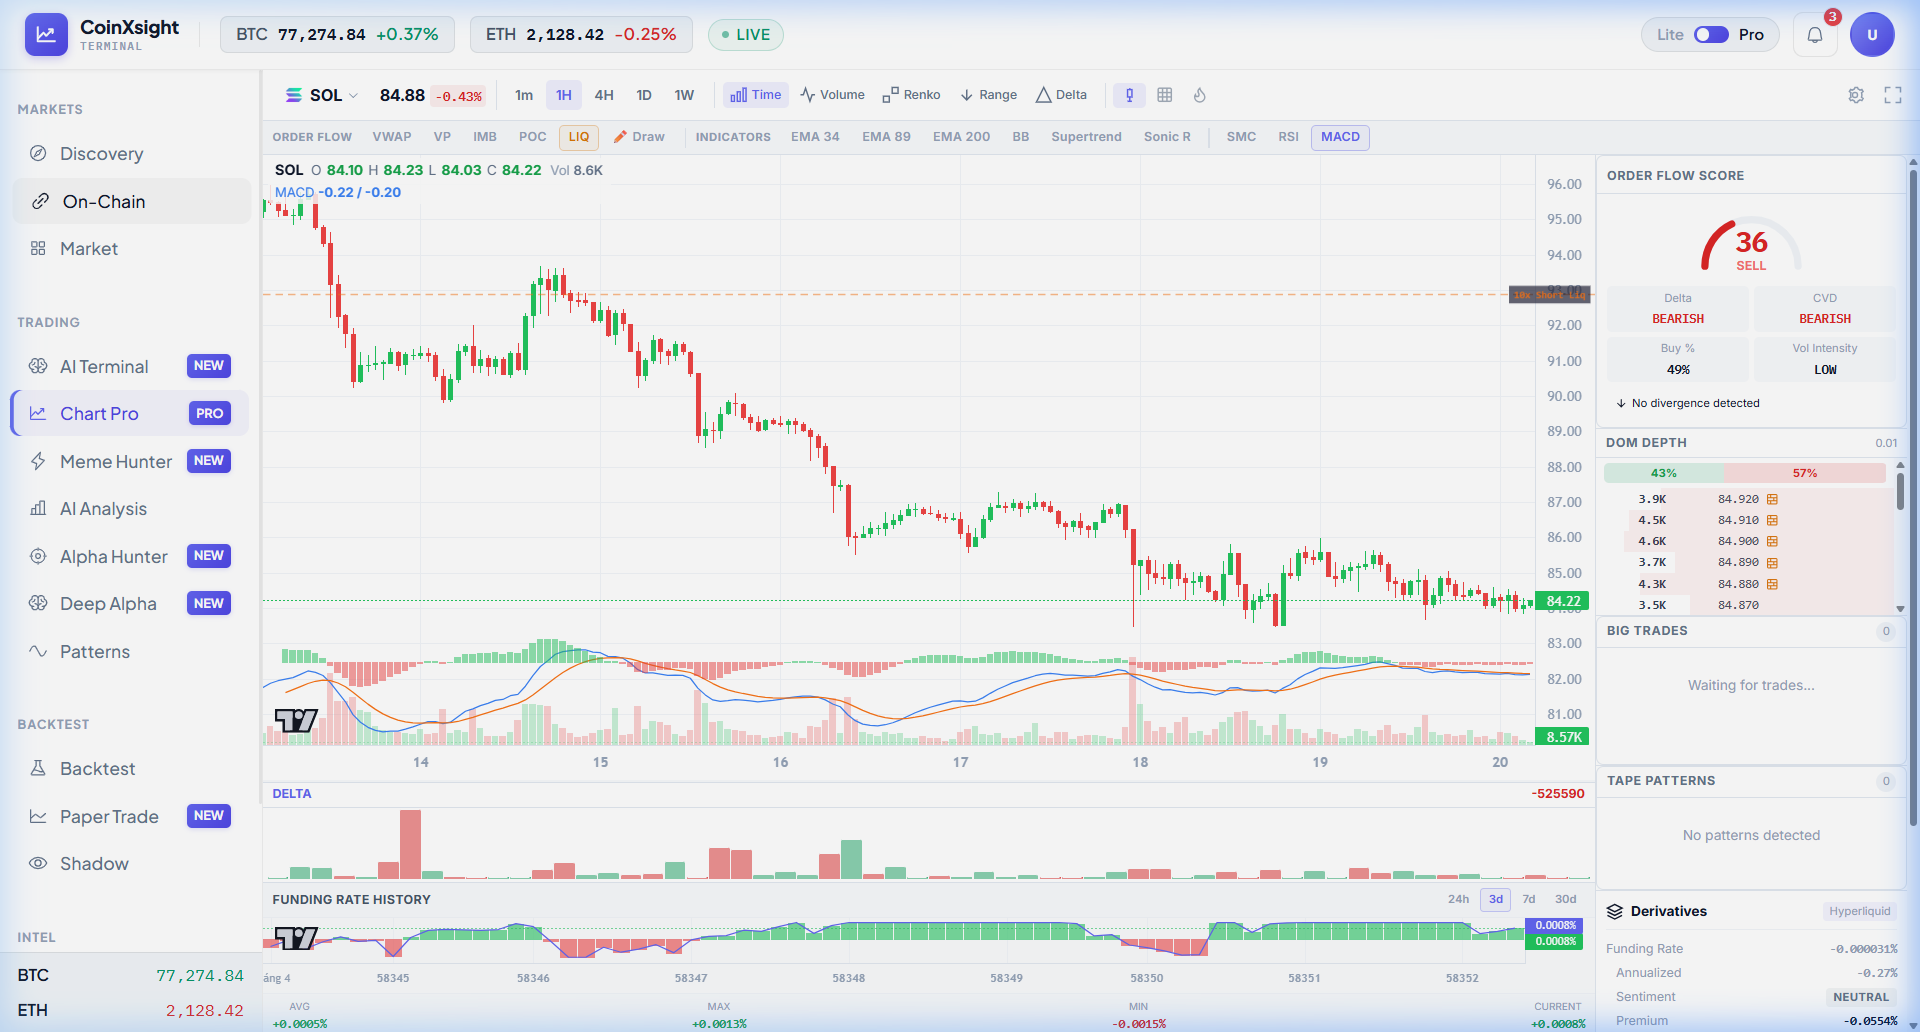
Task: Click the Draw tool button
Action: tap(639, 137)
